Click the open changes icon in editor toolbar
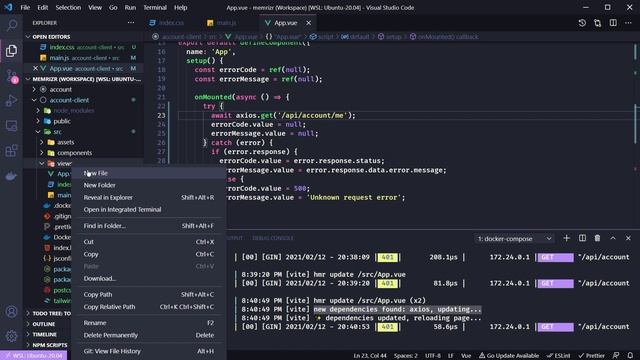 598,23
